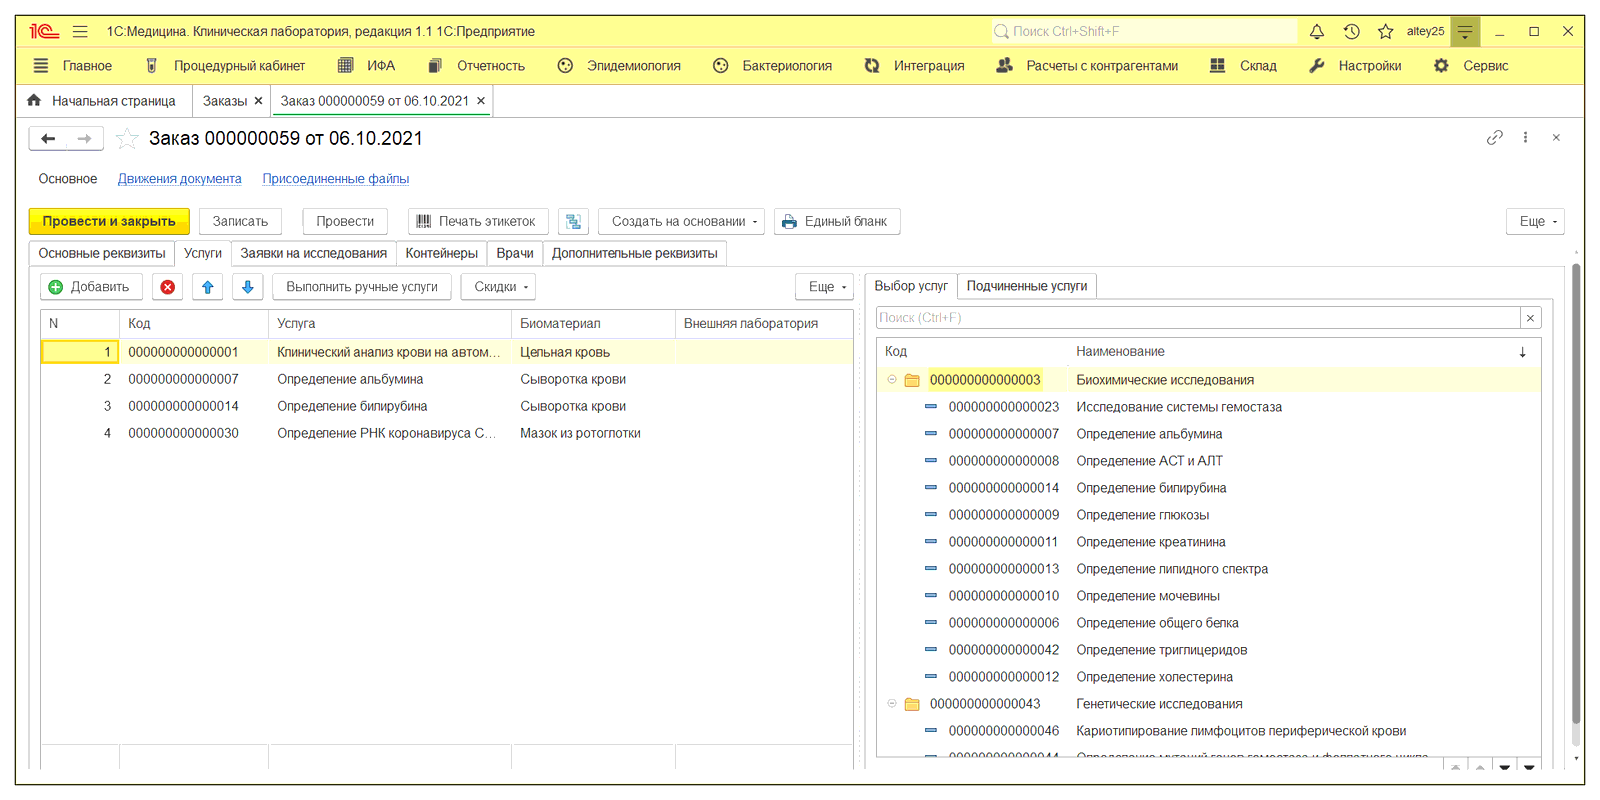Open ИФА section
The height and width of the screenshot is (800, 1600).
(366, 65)
